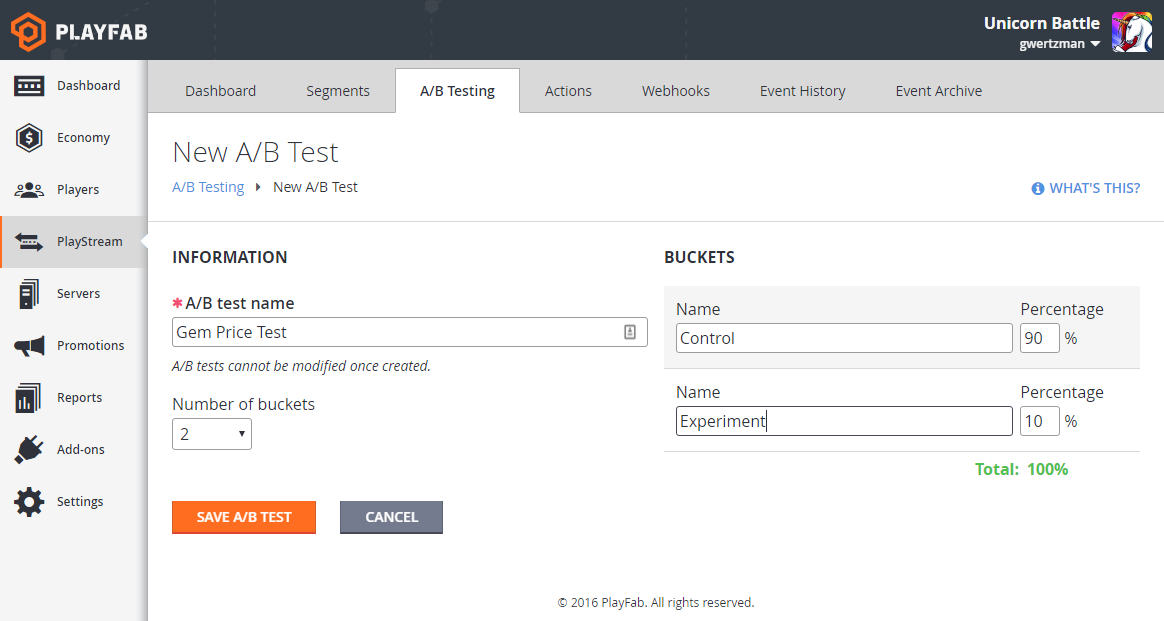Go to the Webhooks tab
The width and height of the screenshot is (1164, 621).
[x=676, y=91]
